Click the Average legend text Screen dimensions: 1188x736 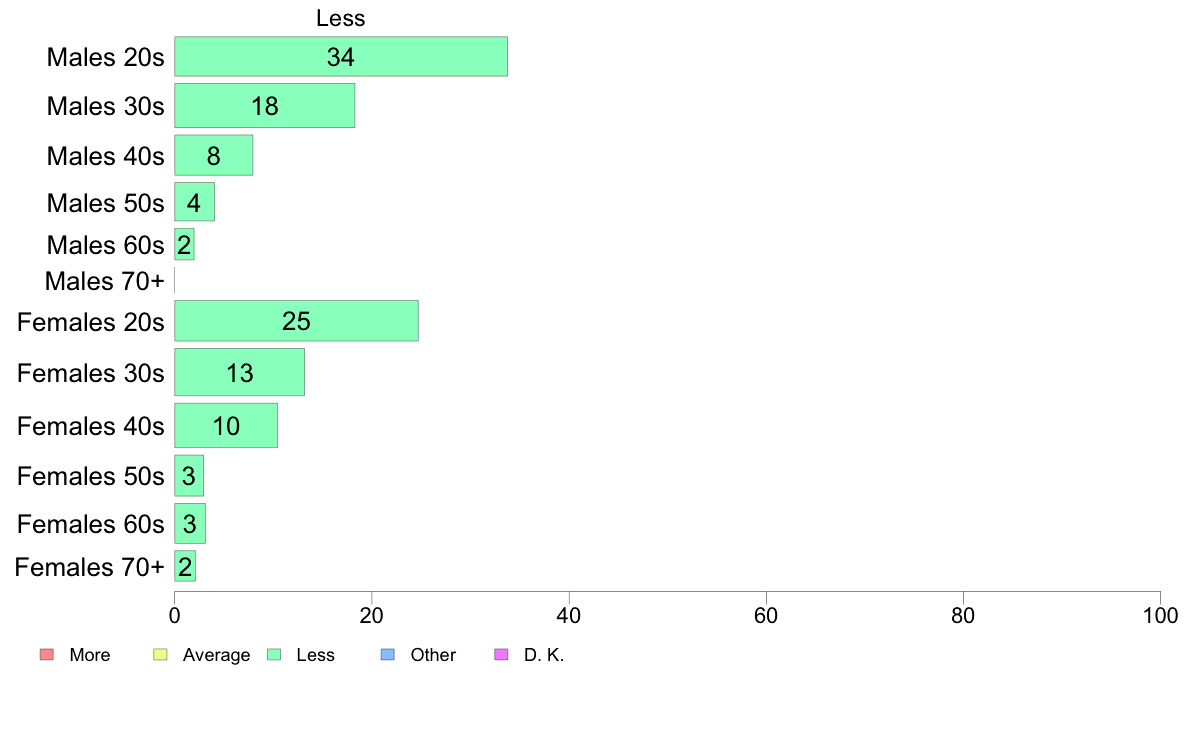(x=216, y=655)
